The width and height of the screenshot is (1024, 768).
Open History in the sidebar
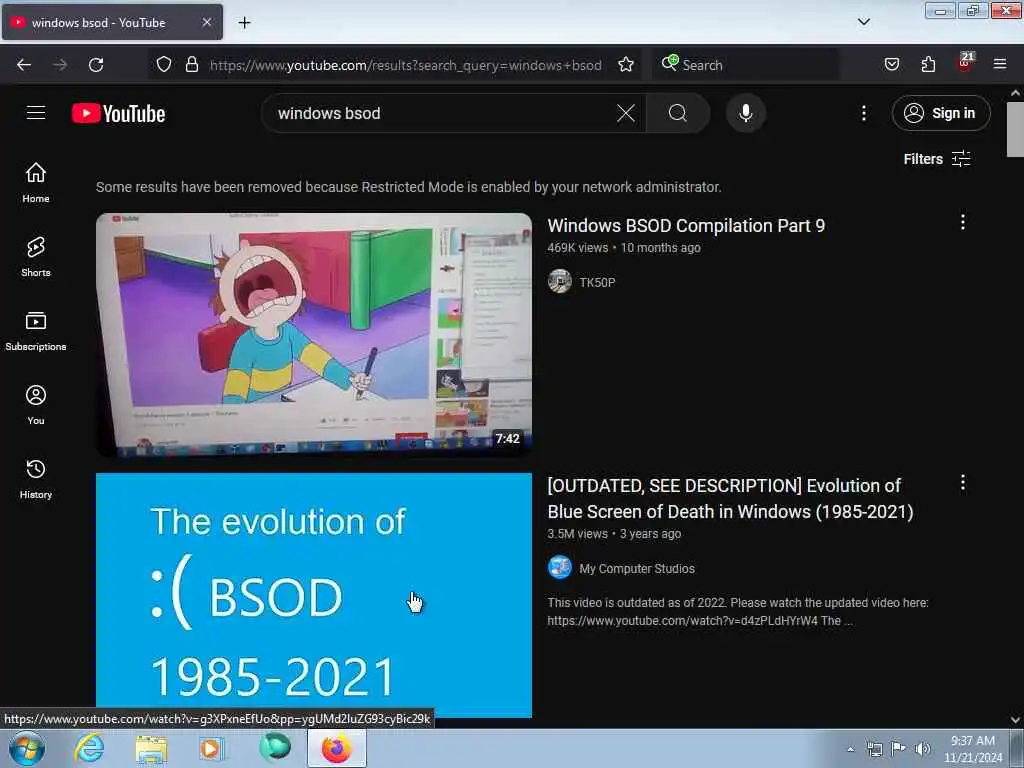click(36, 479)
